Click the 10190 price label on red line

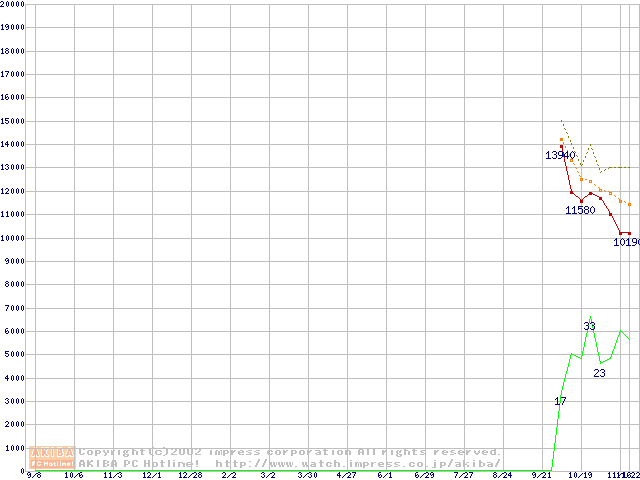point(626,242)
